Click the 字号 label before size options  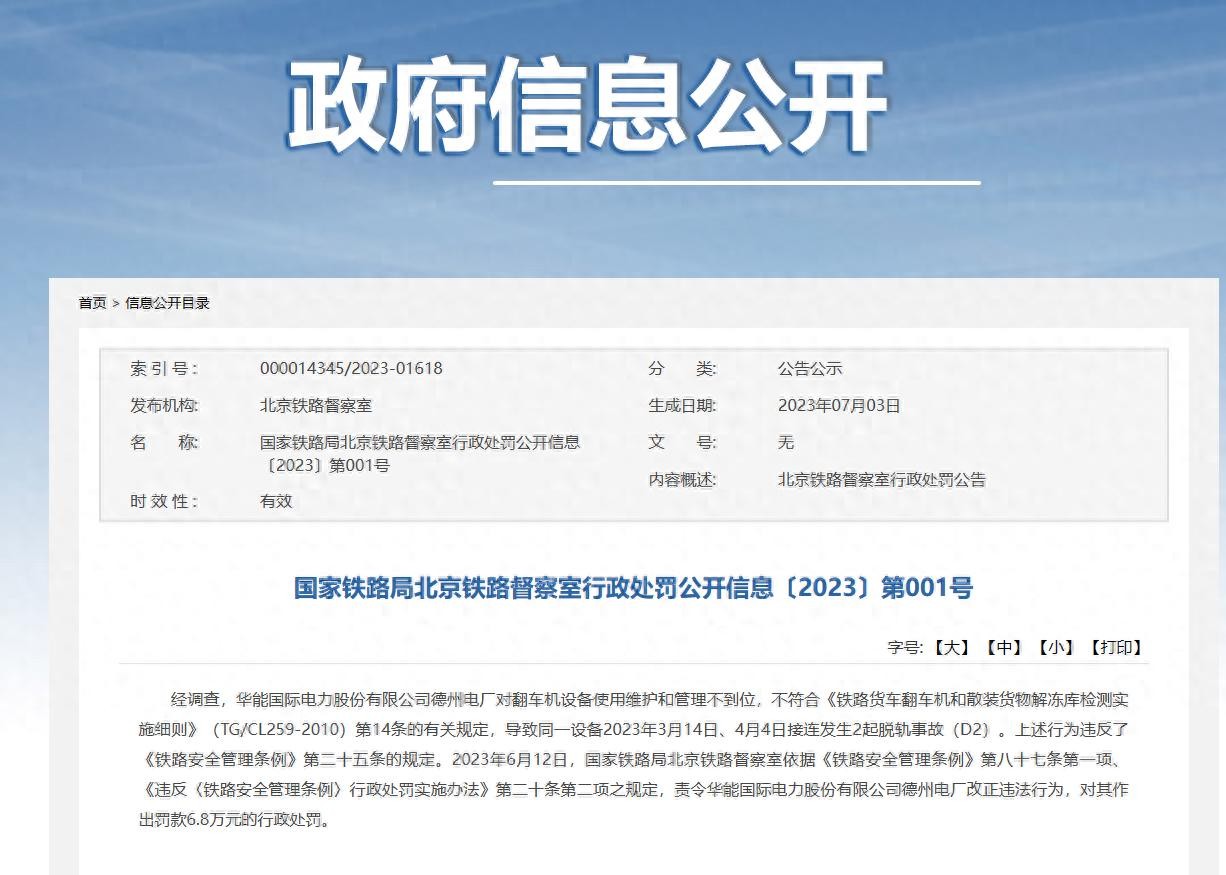tap(904, 647)
